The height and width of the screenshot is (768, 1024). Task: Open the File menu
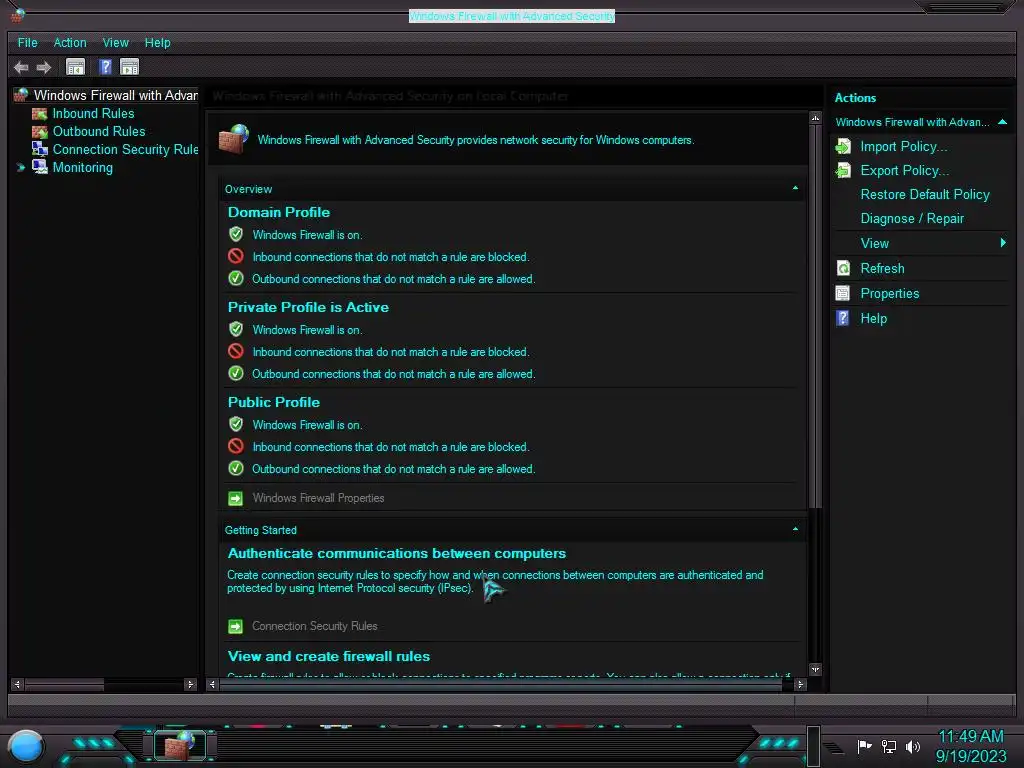(x=27, y=42)
